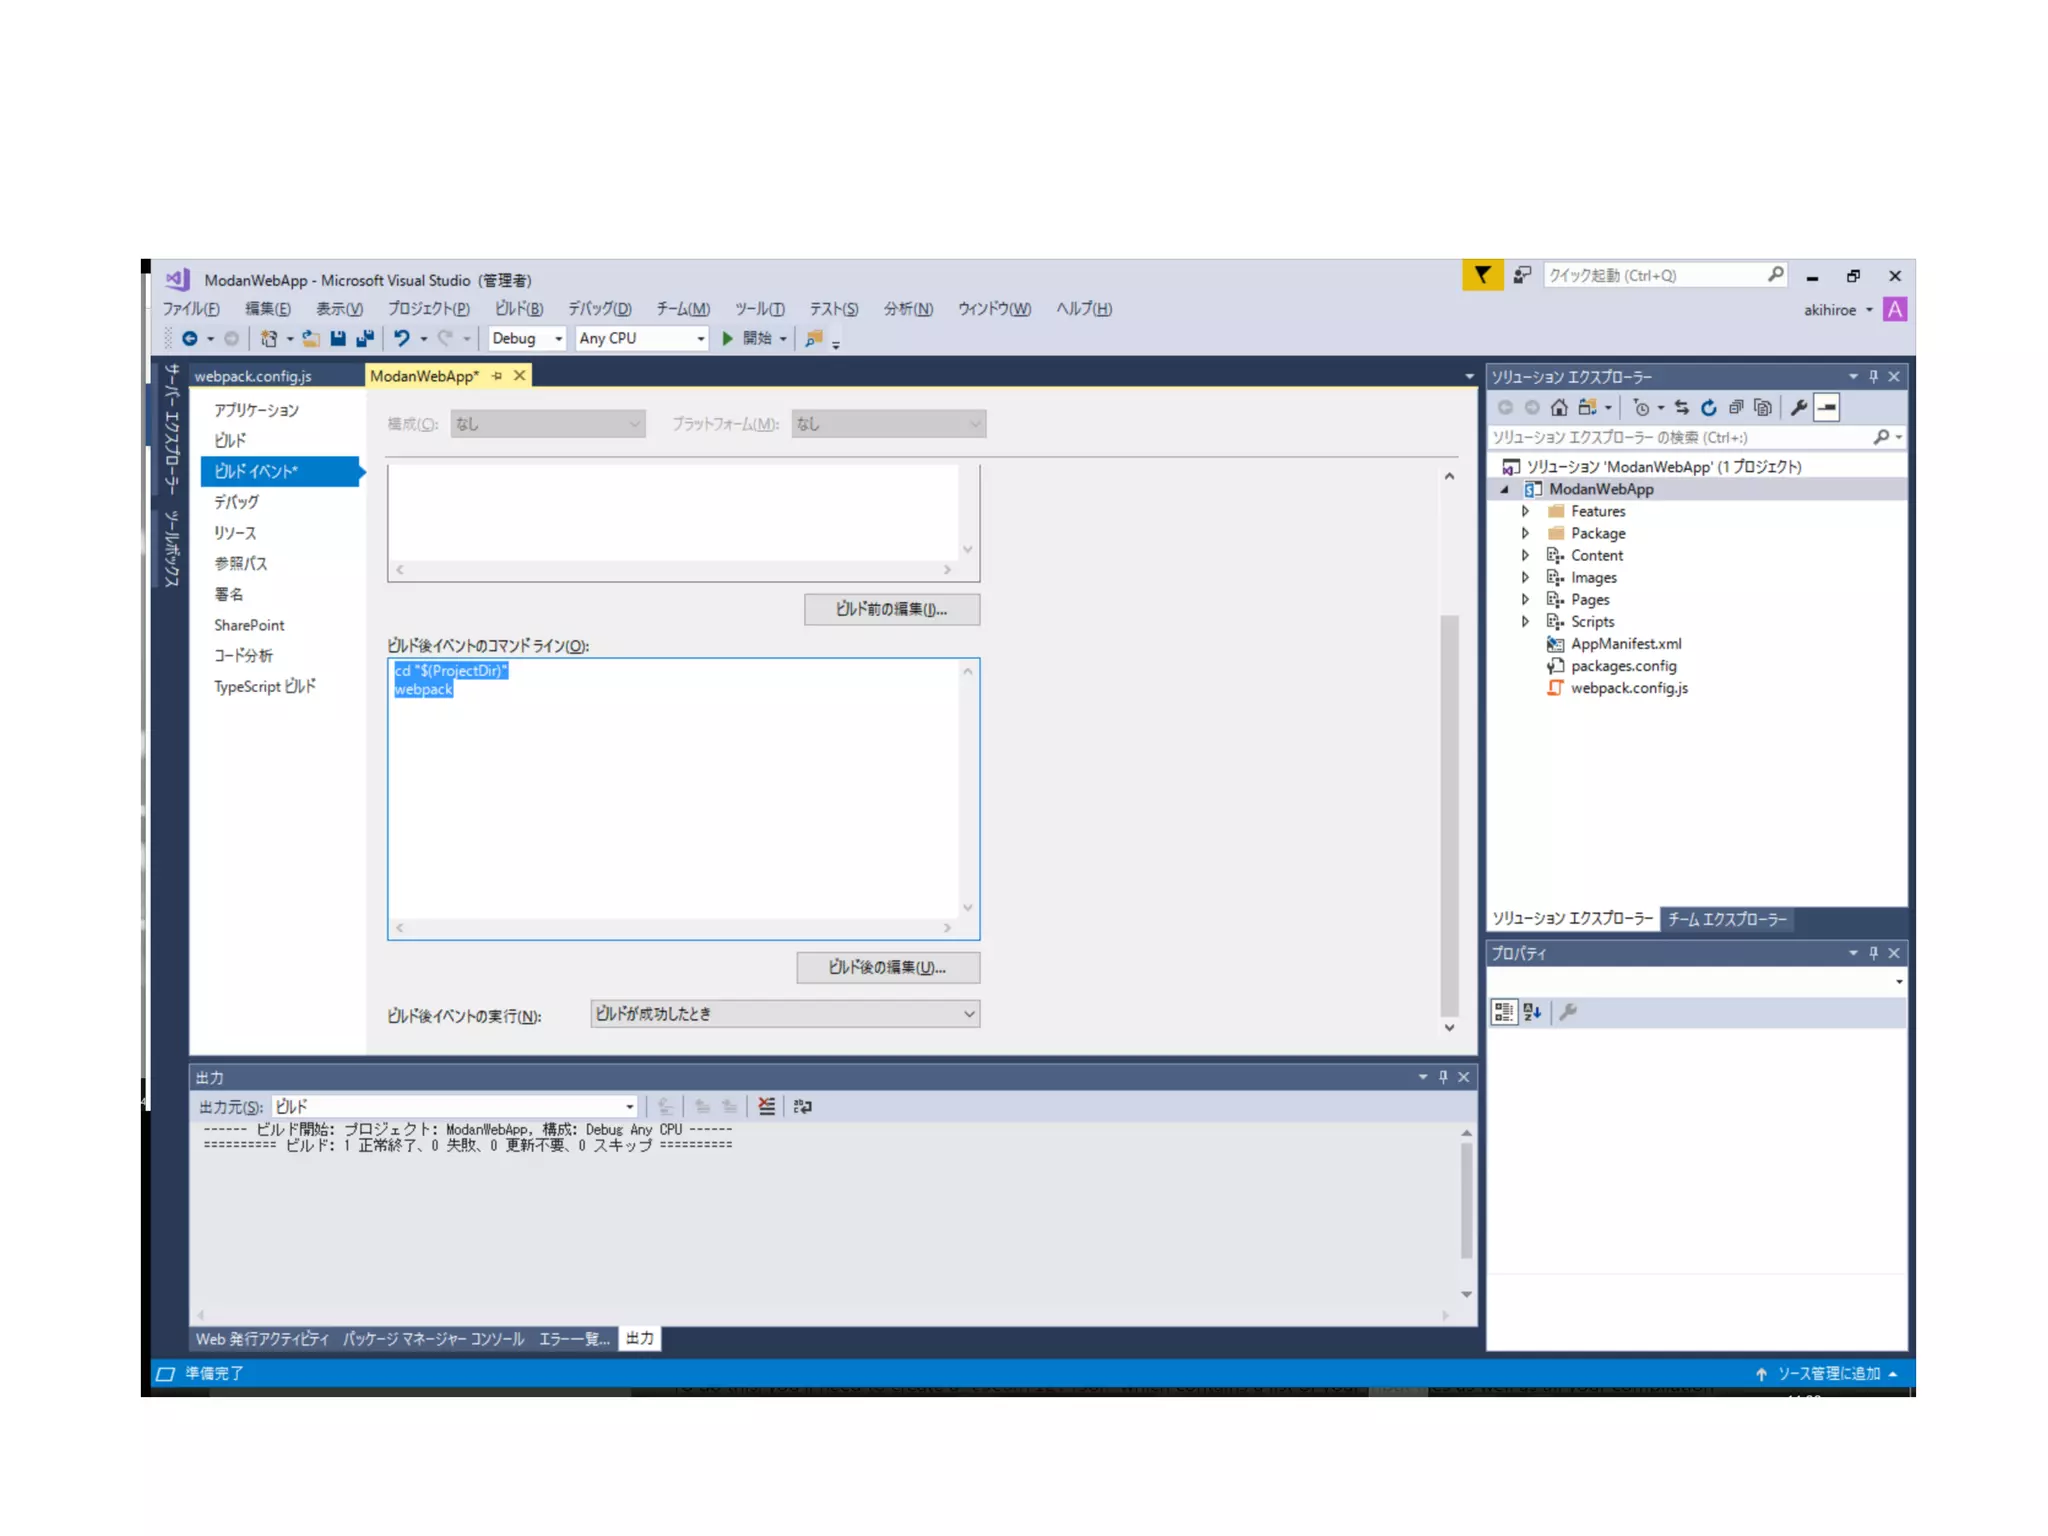Toggle Preview Selected Items button in Solution Explorer

click(x=1826, y=407)
